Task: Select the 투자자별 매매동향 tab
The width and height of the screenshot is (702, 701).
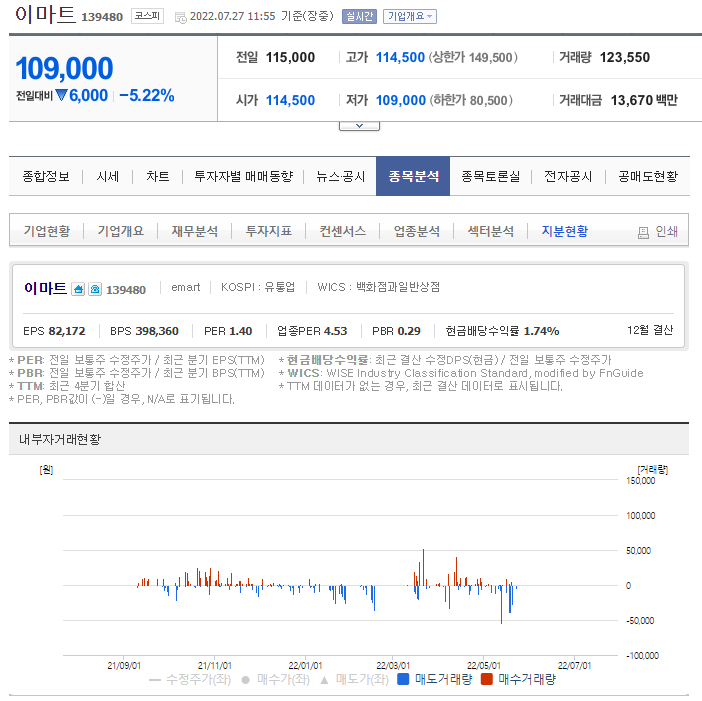Action: pos(244,176)
